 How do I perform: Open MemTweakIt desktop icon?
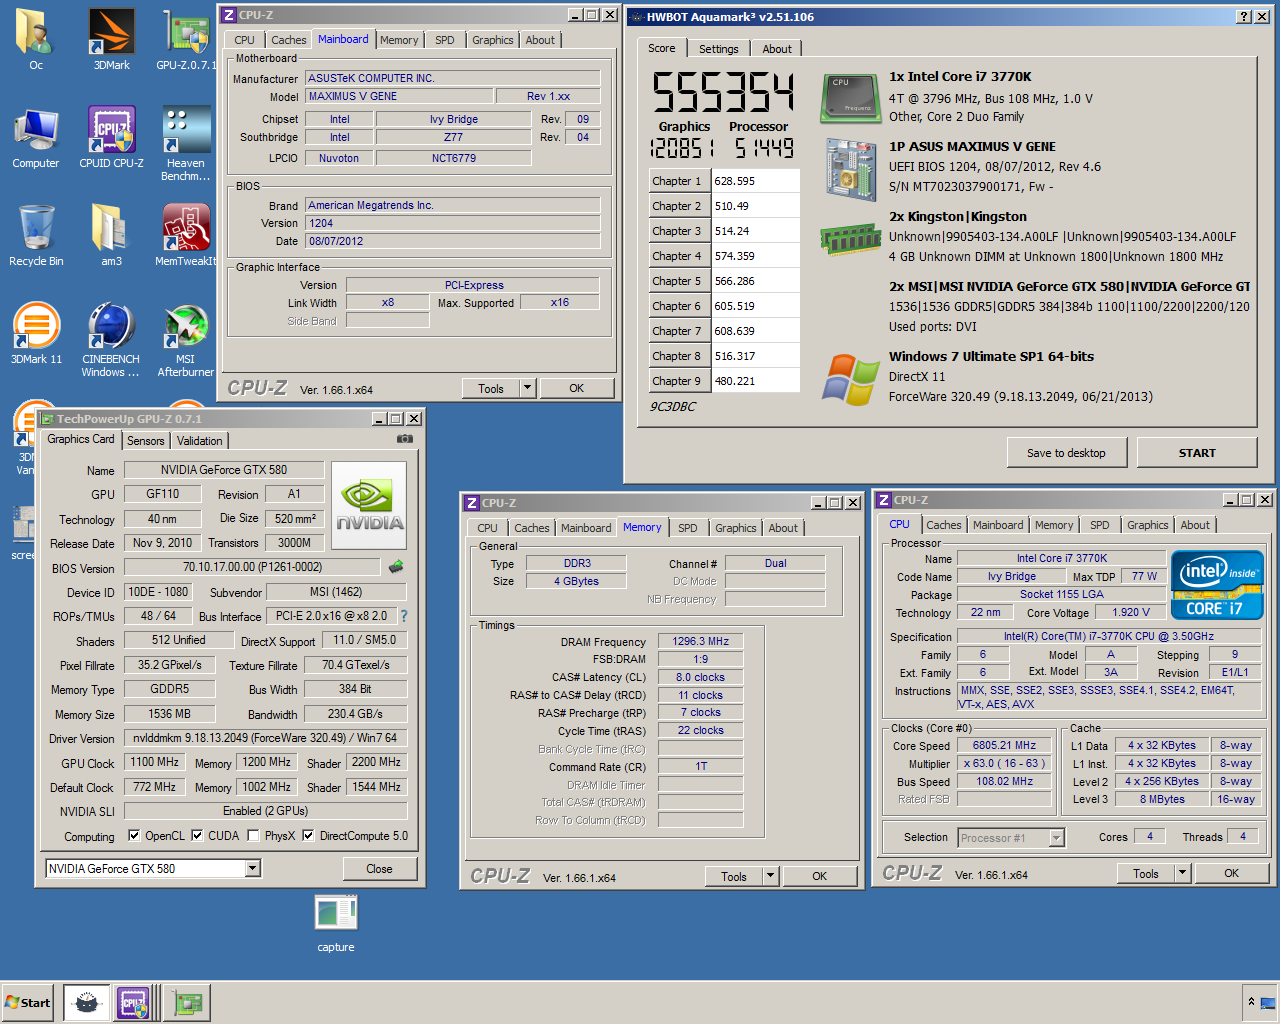pos(186,234)
